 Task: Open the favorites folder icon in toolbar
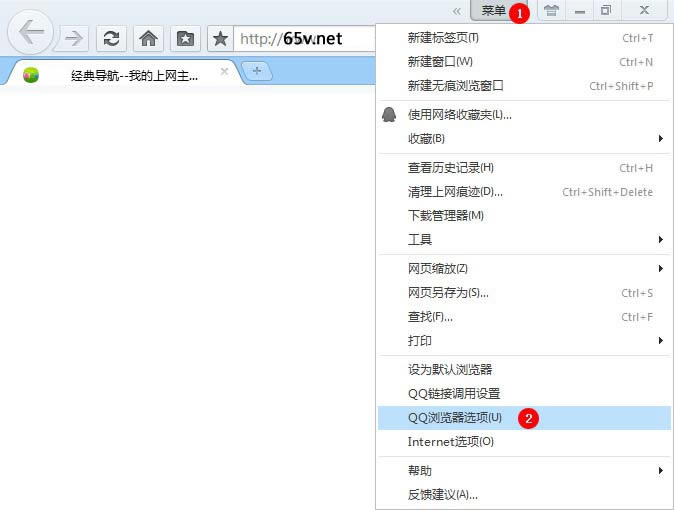185,39
